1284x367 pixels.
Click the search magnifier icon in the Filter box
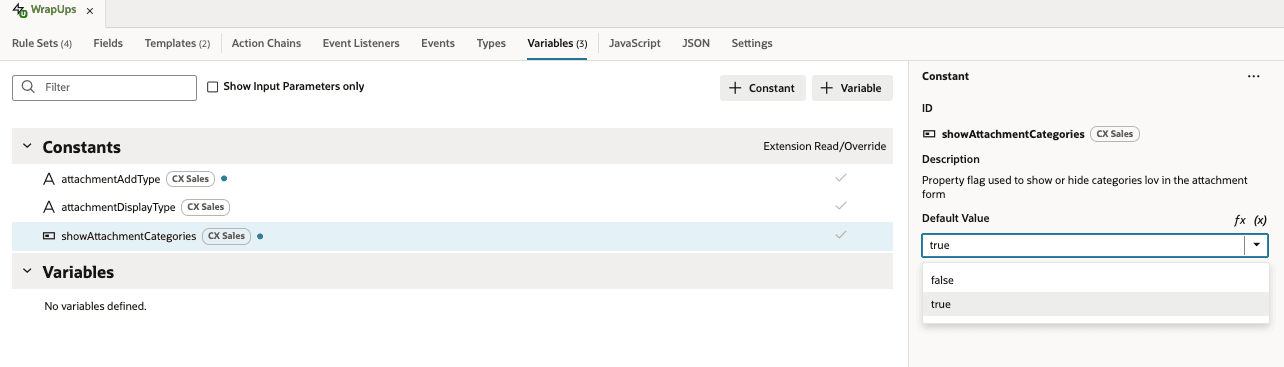(28, 87)
